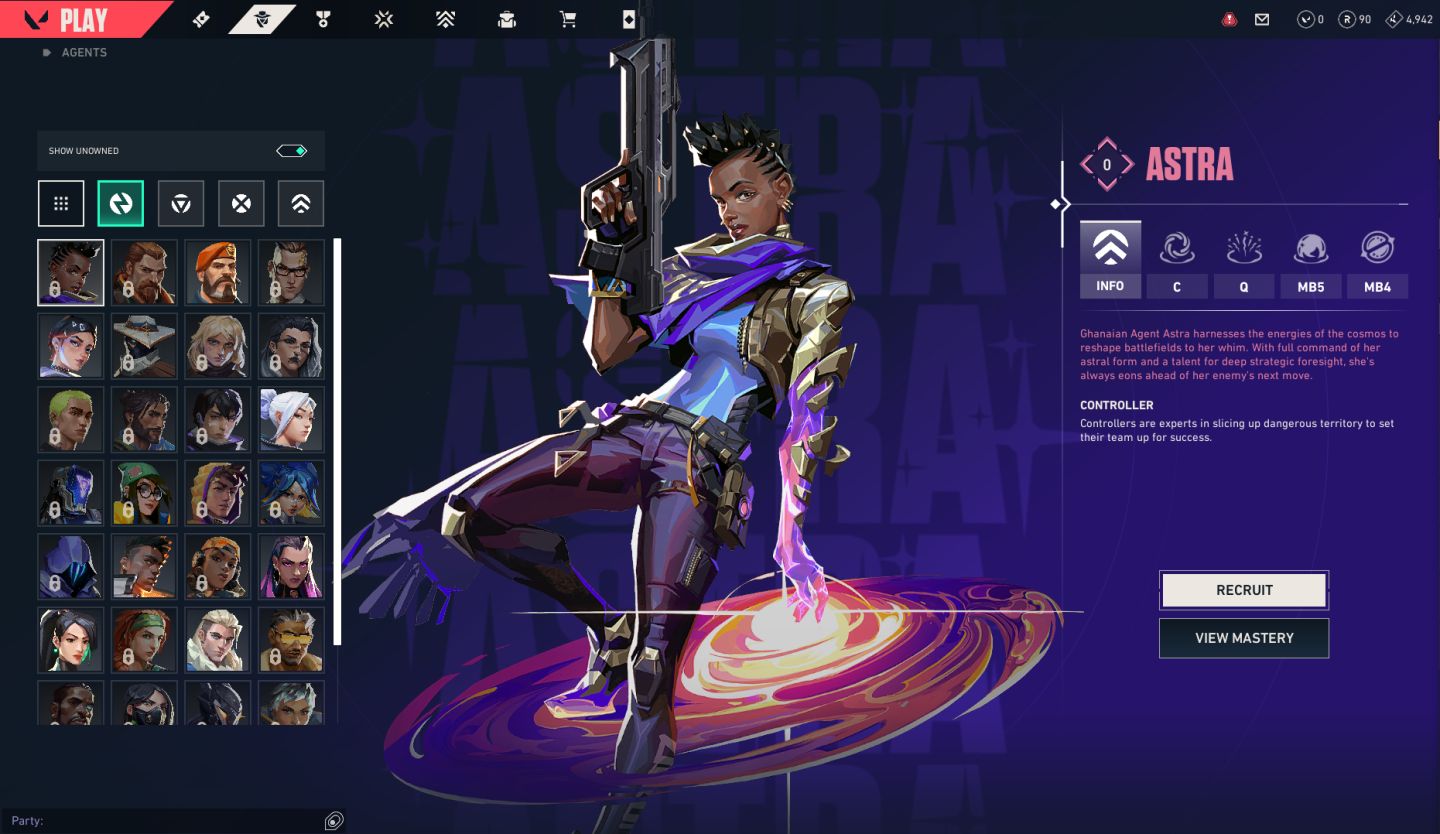This screenshot has height=834, width=1440.
Task: Select Viper portrait with black mask
Action: 144,703
